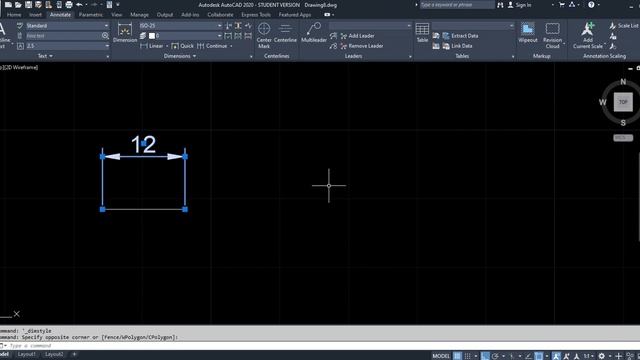The width and height of the screenshot is (640, 360).
Task: Select the Centerline tool
Action: 285,33
